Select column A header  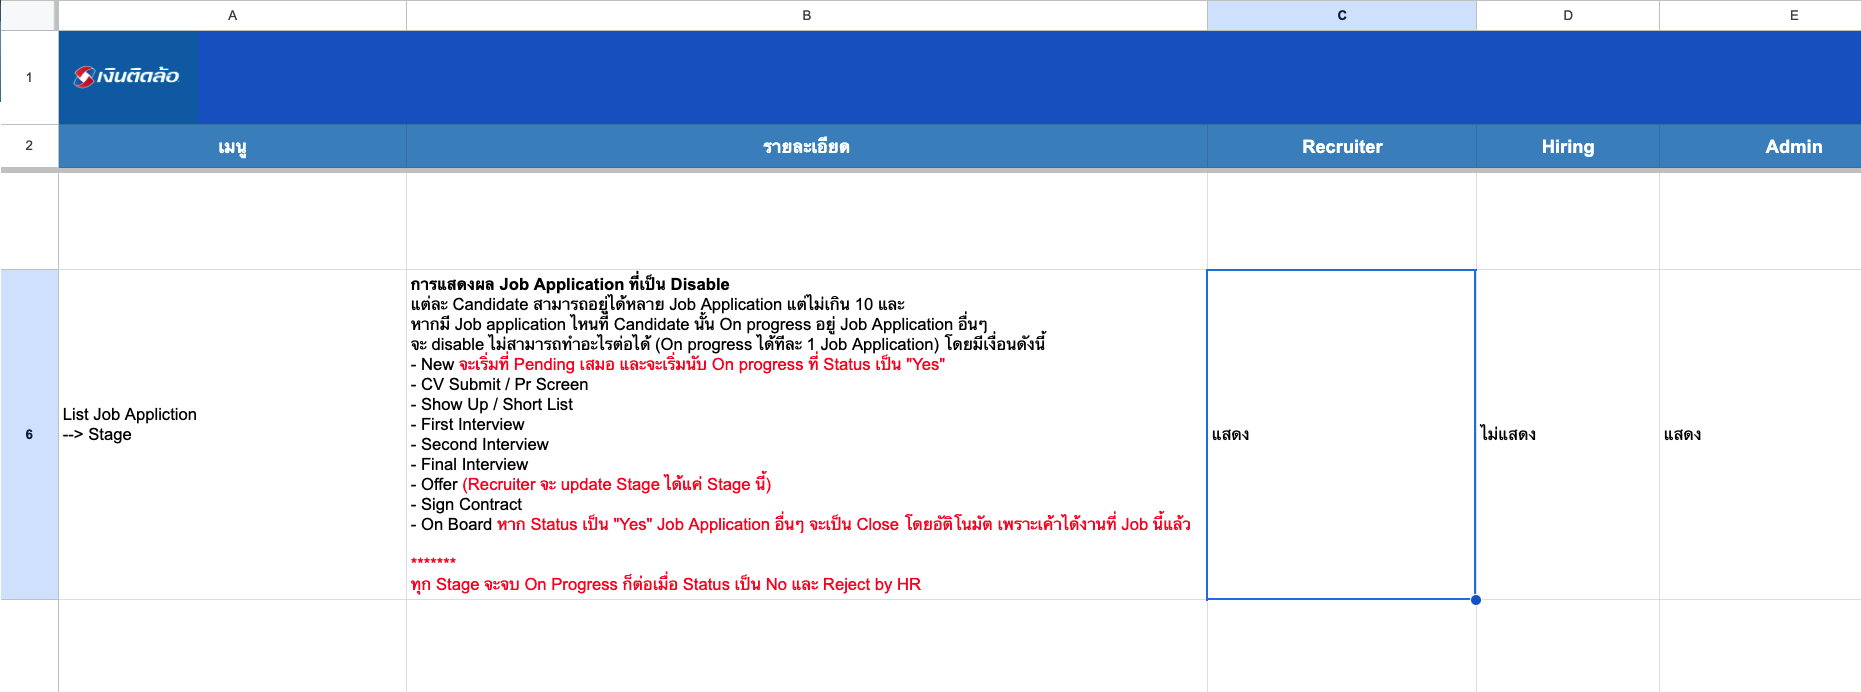(x=232, y=15)
